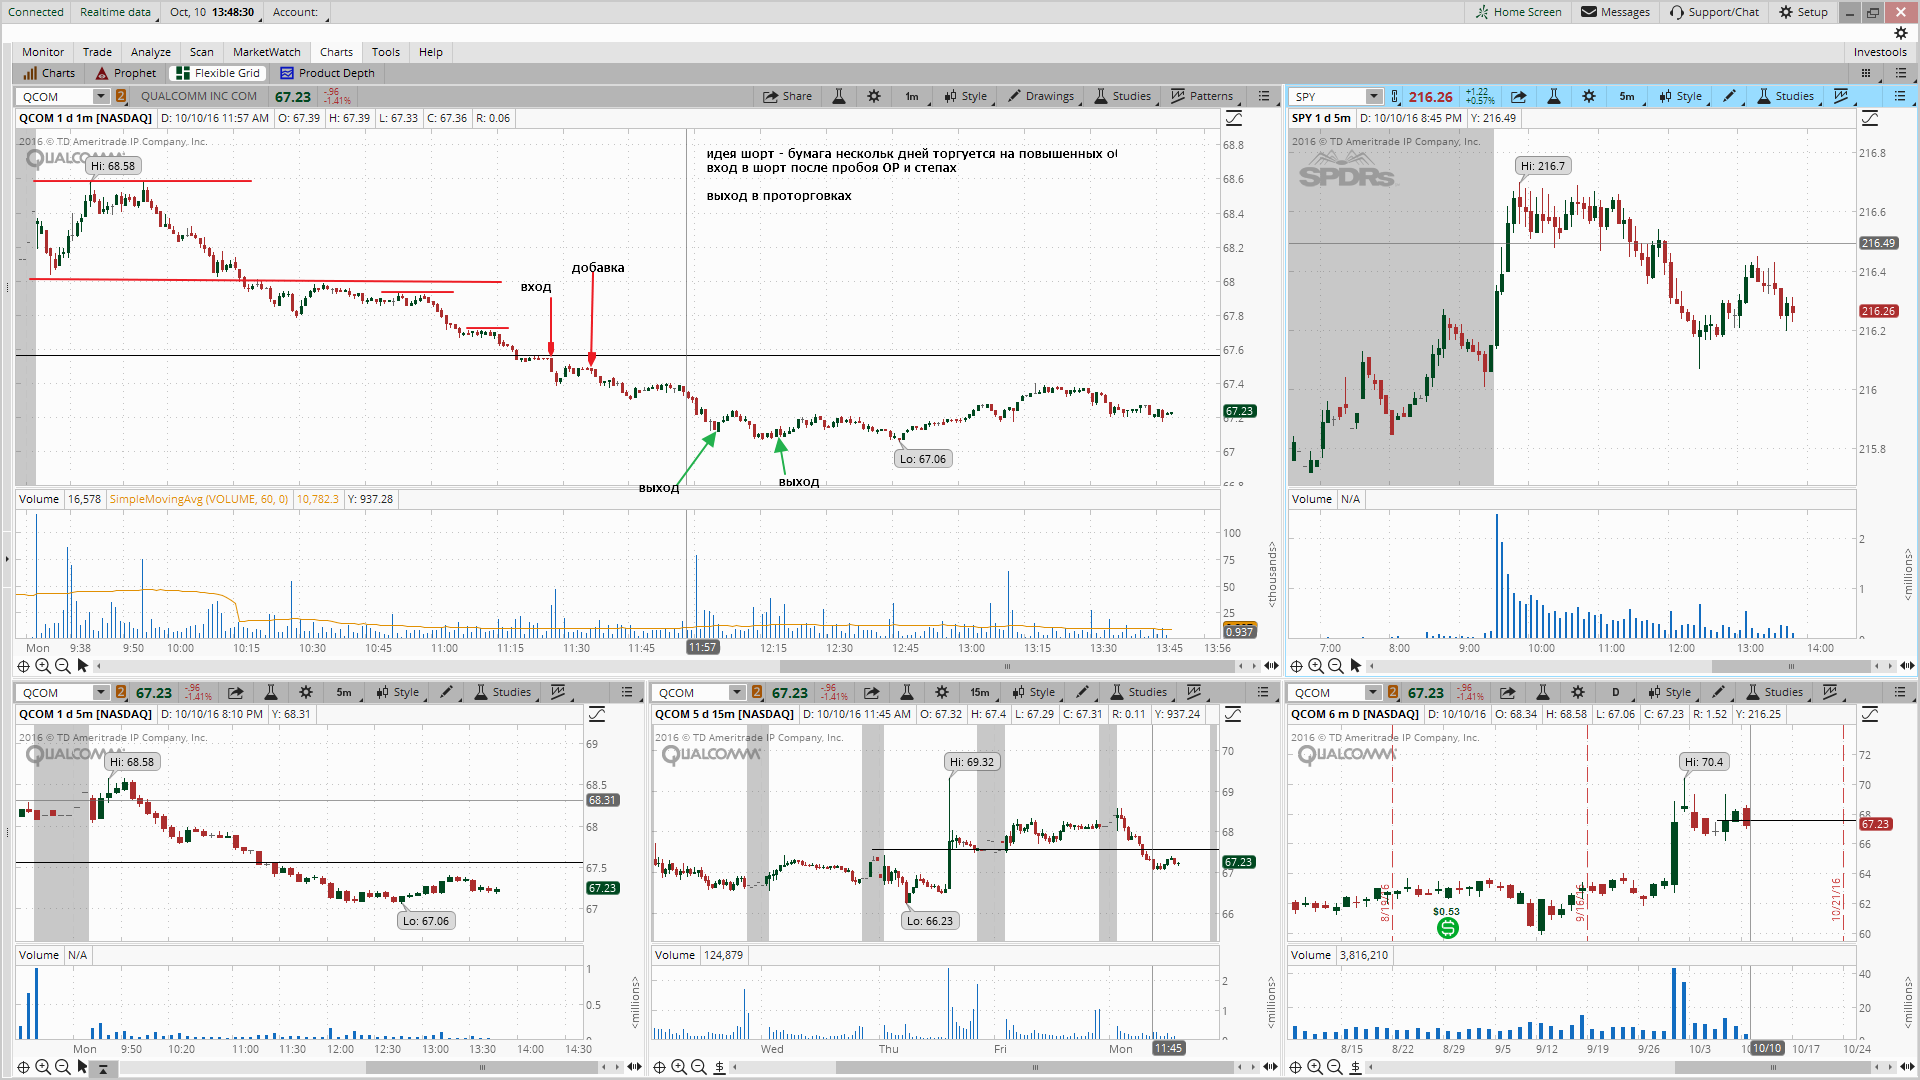Toggle the symbol link icon beside SPY field
The height and width of the screenshot is (1080, 1920).
(1394, 97)
